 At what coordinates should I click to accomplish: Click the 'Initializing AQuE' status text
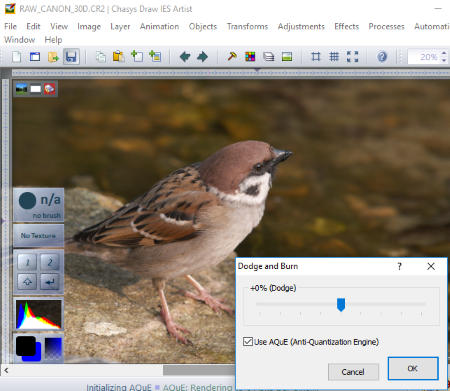click(x=119, y=387)
